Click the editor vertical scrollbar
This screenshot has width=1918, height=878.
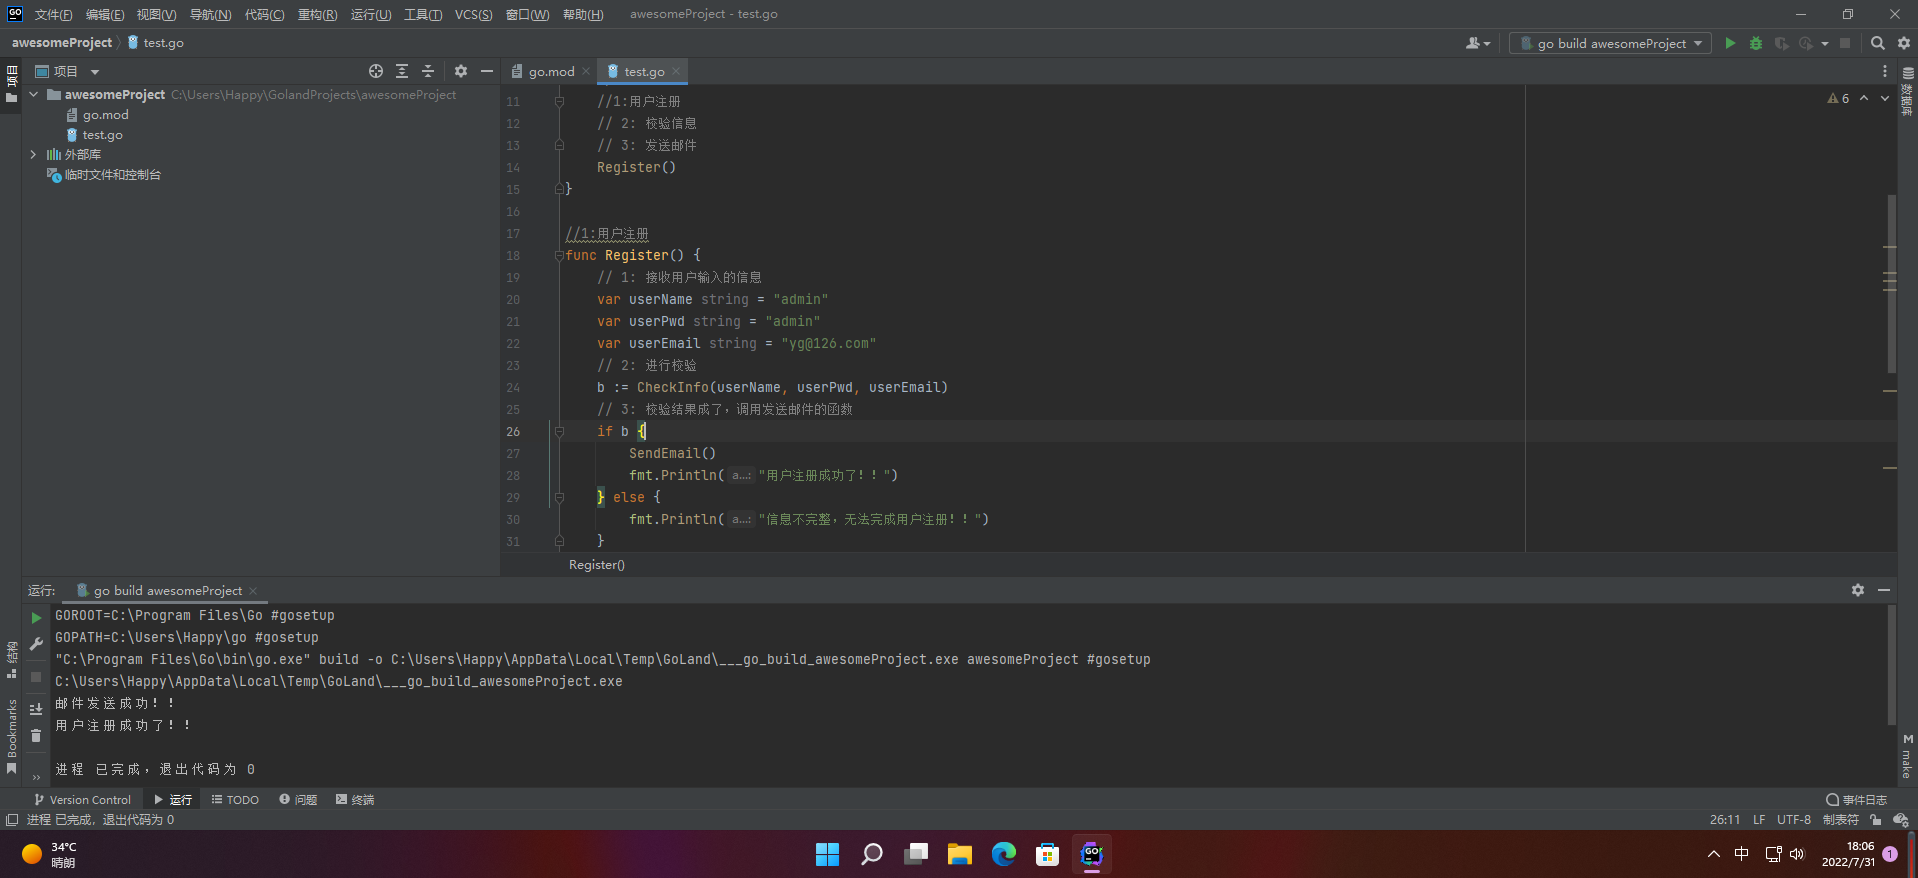1890,284
